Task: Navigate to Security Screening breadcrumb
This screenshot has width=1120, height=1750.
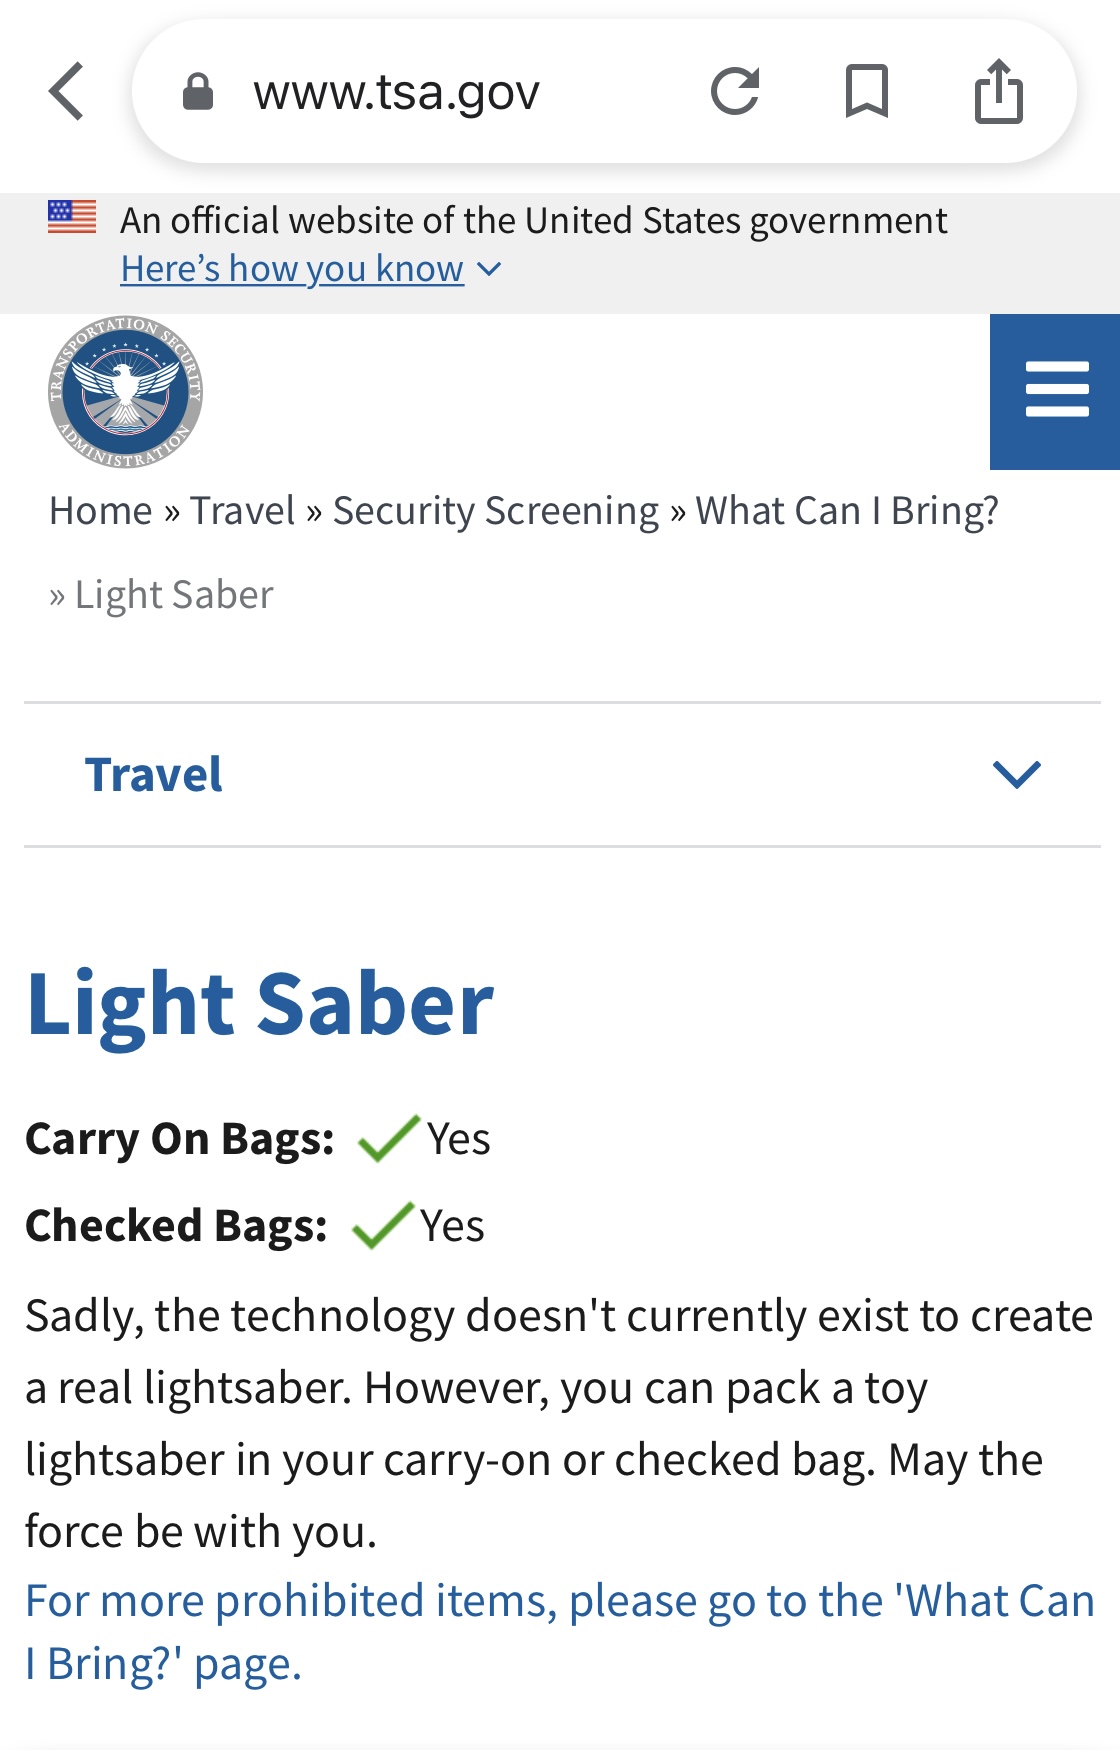Action: click(496, 511)
